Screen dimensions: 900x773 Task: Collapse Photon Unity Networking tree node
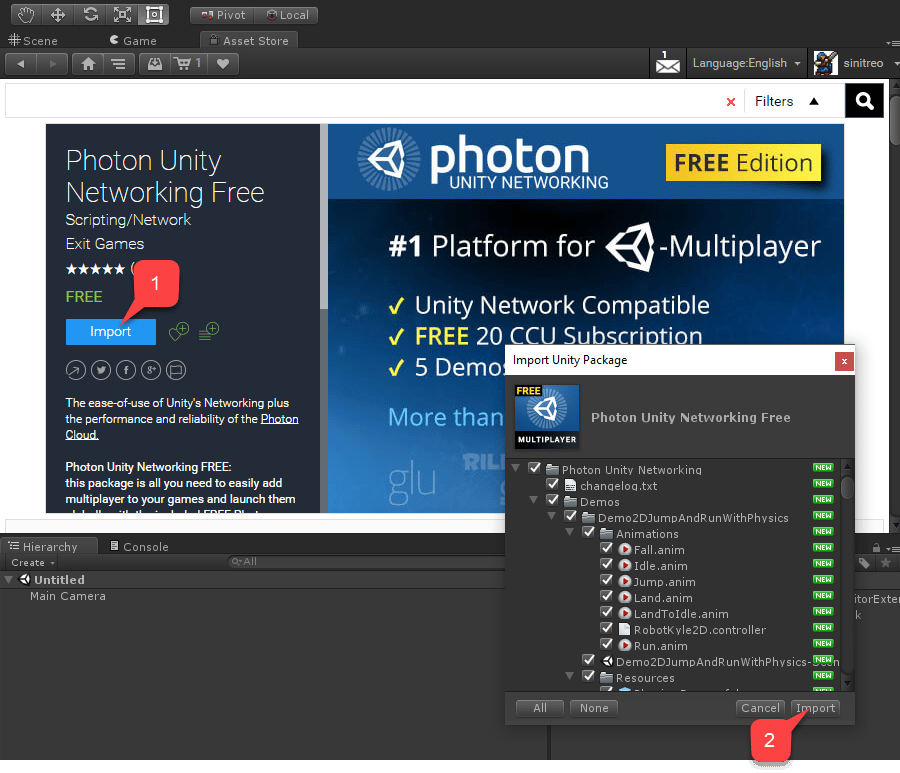tap(516, 468)
